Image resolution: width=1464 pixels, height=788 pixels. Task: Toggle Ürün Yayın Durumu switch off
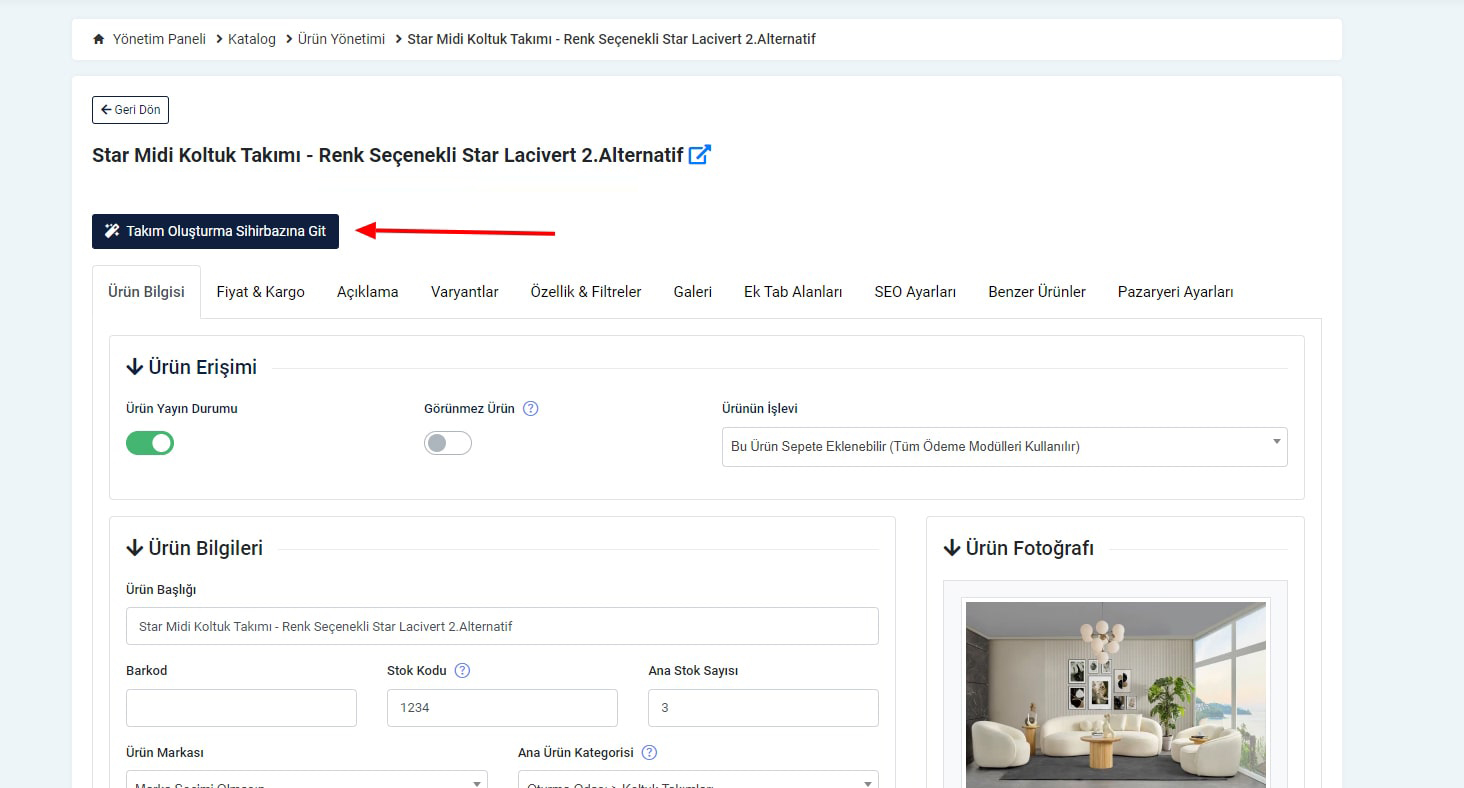(x=150, y=443)
